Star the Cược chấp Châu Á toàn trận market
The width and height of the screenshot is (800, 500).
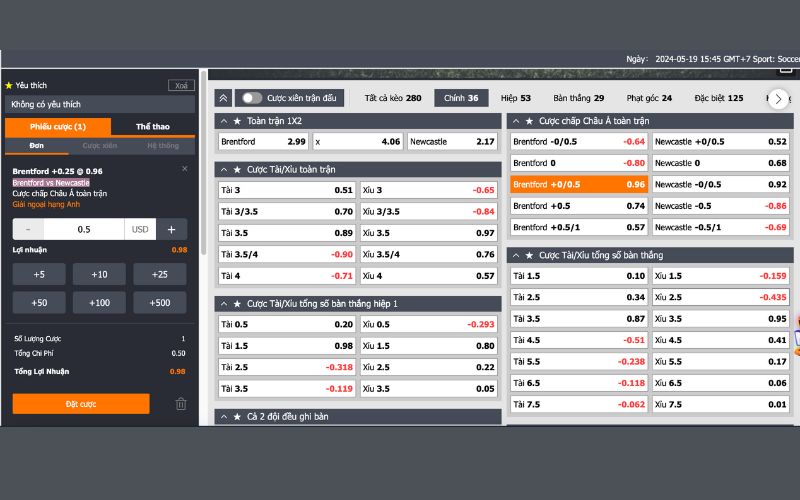click(529, 121)
